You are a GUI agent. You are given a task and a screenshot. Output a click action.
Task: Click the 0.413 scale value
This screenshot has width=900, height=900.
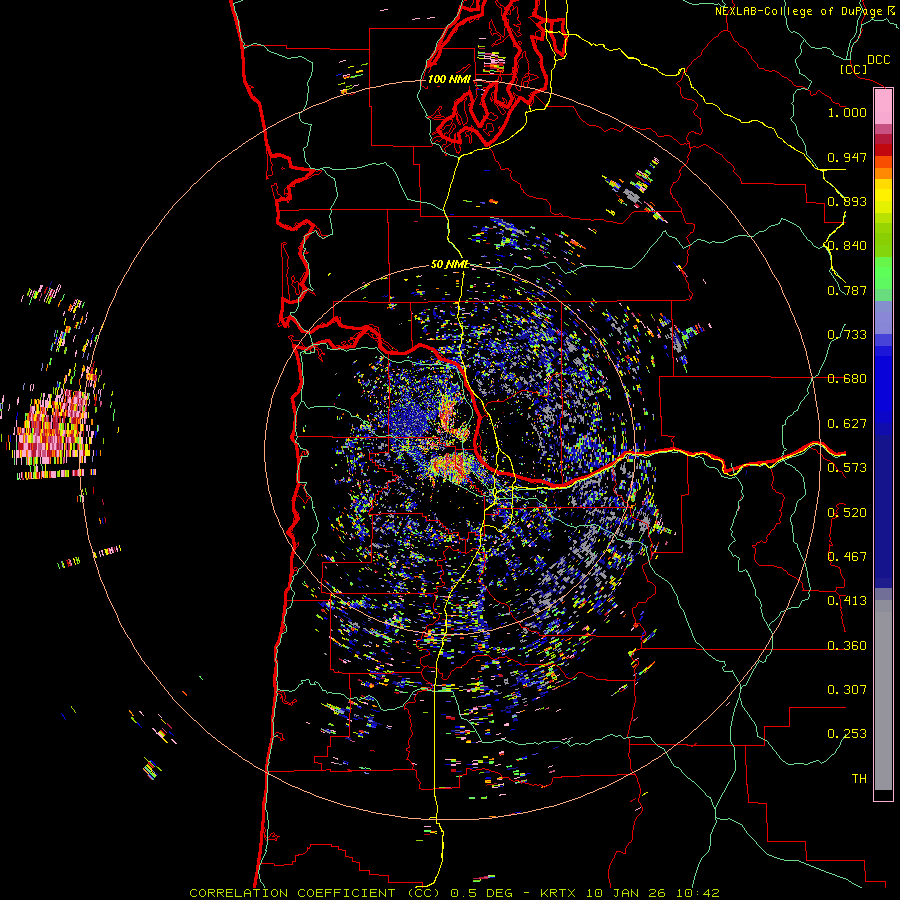847,601
